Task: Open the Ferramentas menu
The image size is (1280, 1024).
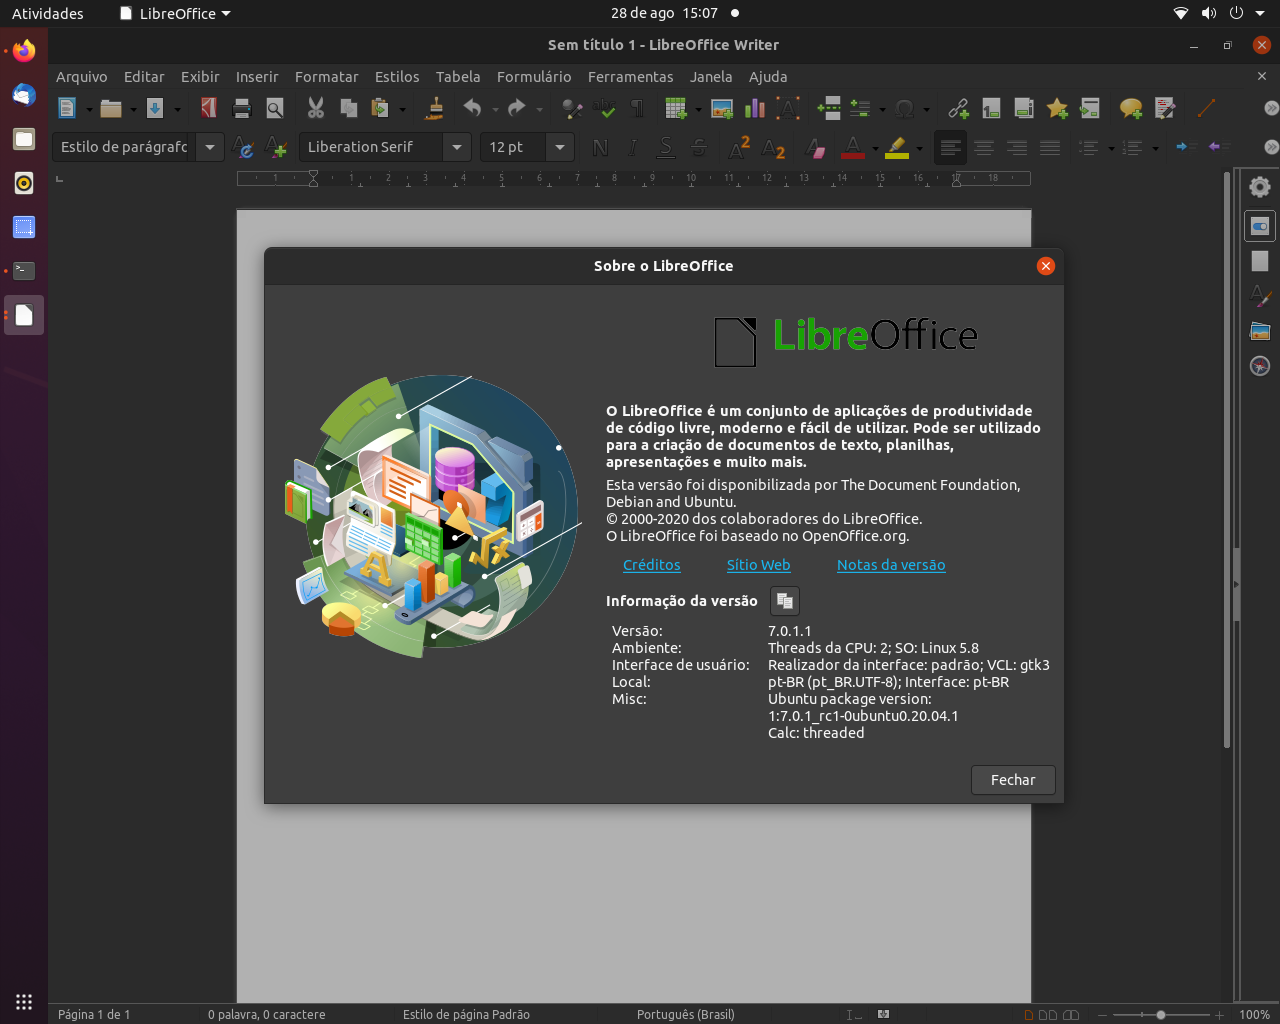Action: [x=631, y=76]
